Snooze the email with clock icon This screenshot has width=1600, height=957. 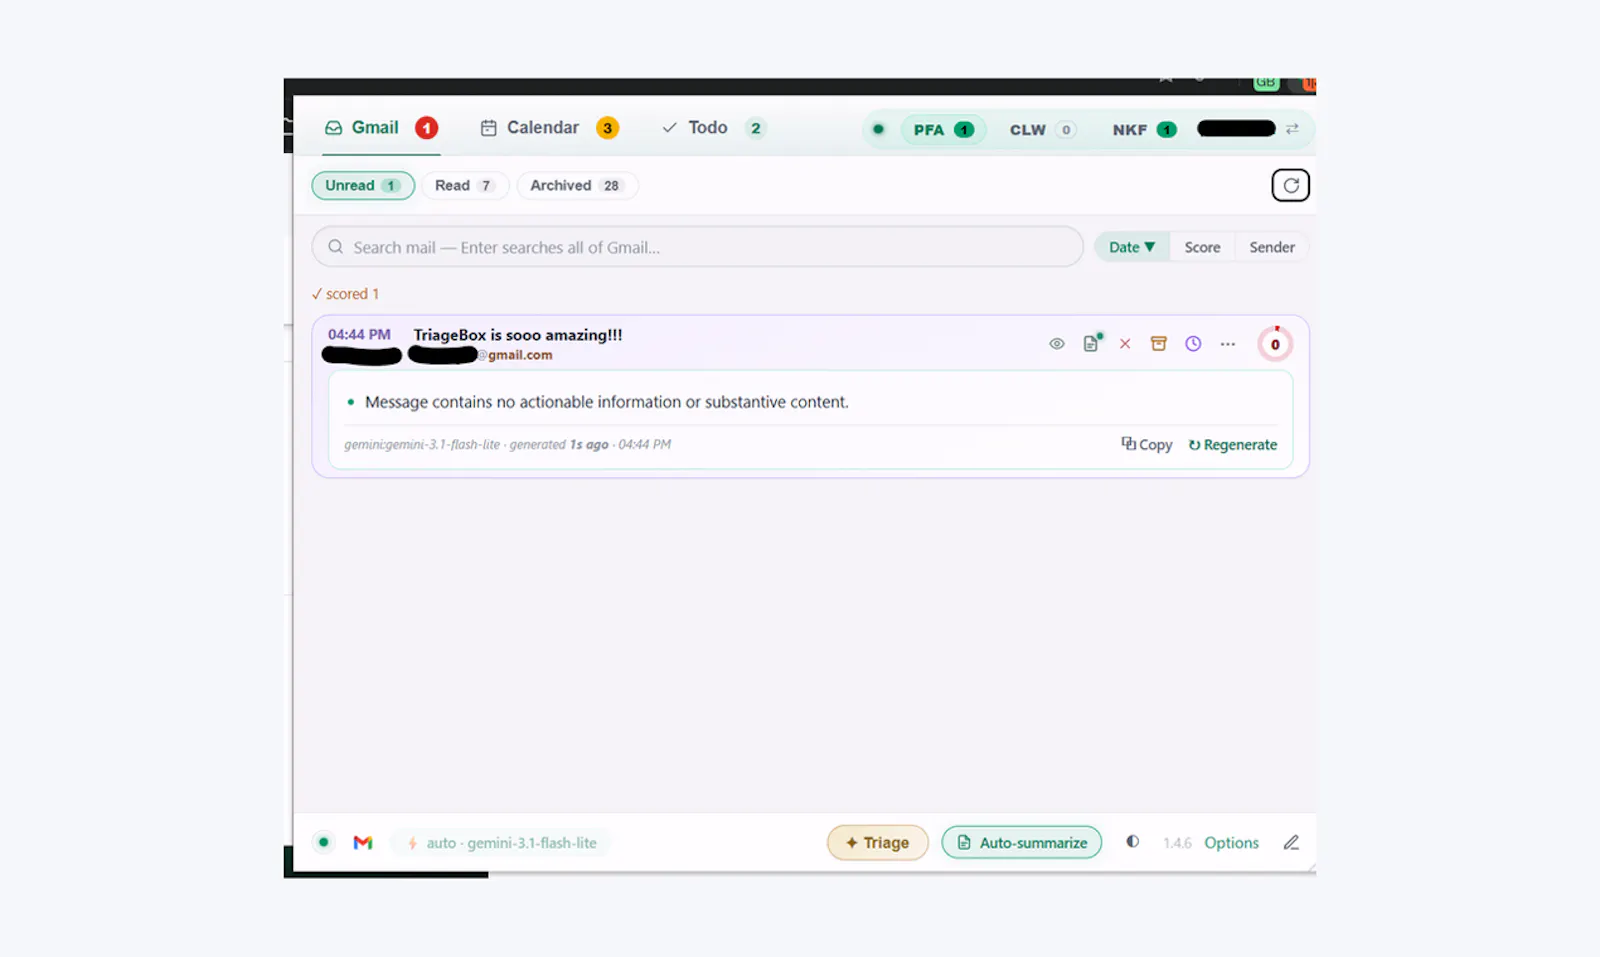[1193, 344]
